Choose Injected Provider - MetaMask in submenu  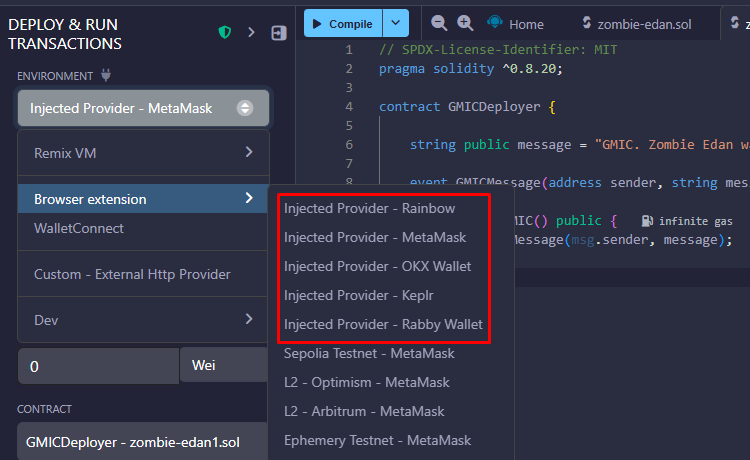(x=375, y=238)
